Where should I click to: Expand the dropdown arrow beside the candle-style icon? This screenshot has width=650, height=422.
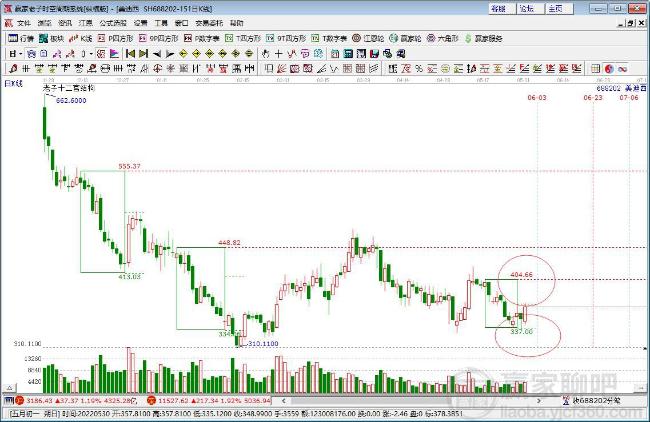pos(91,54)
